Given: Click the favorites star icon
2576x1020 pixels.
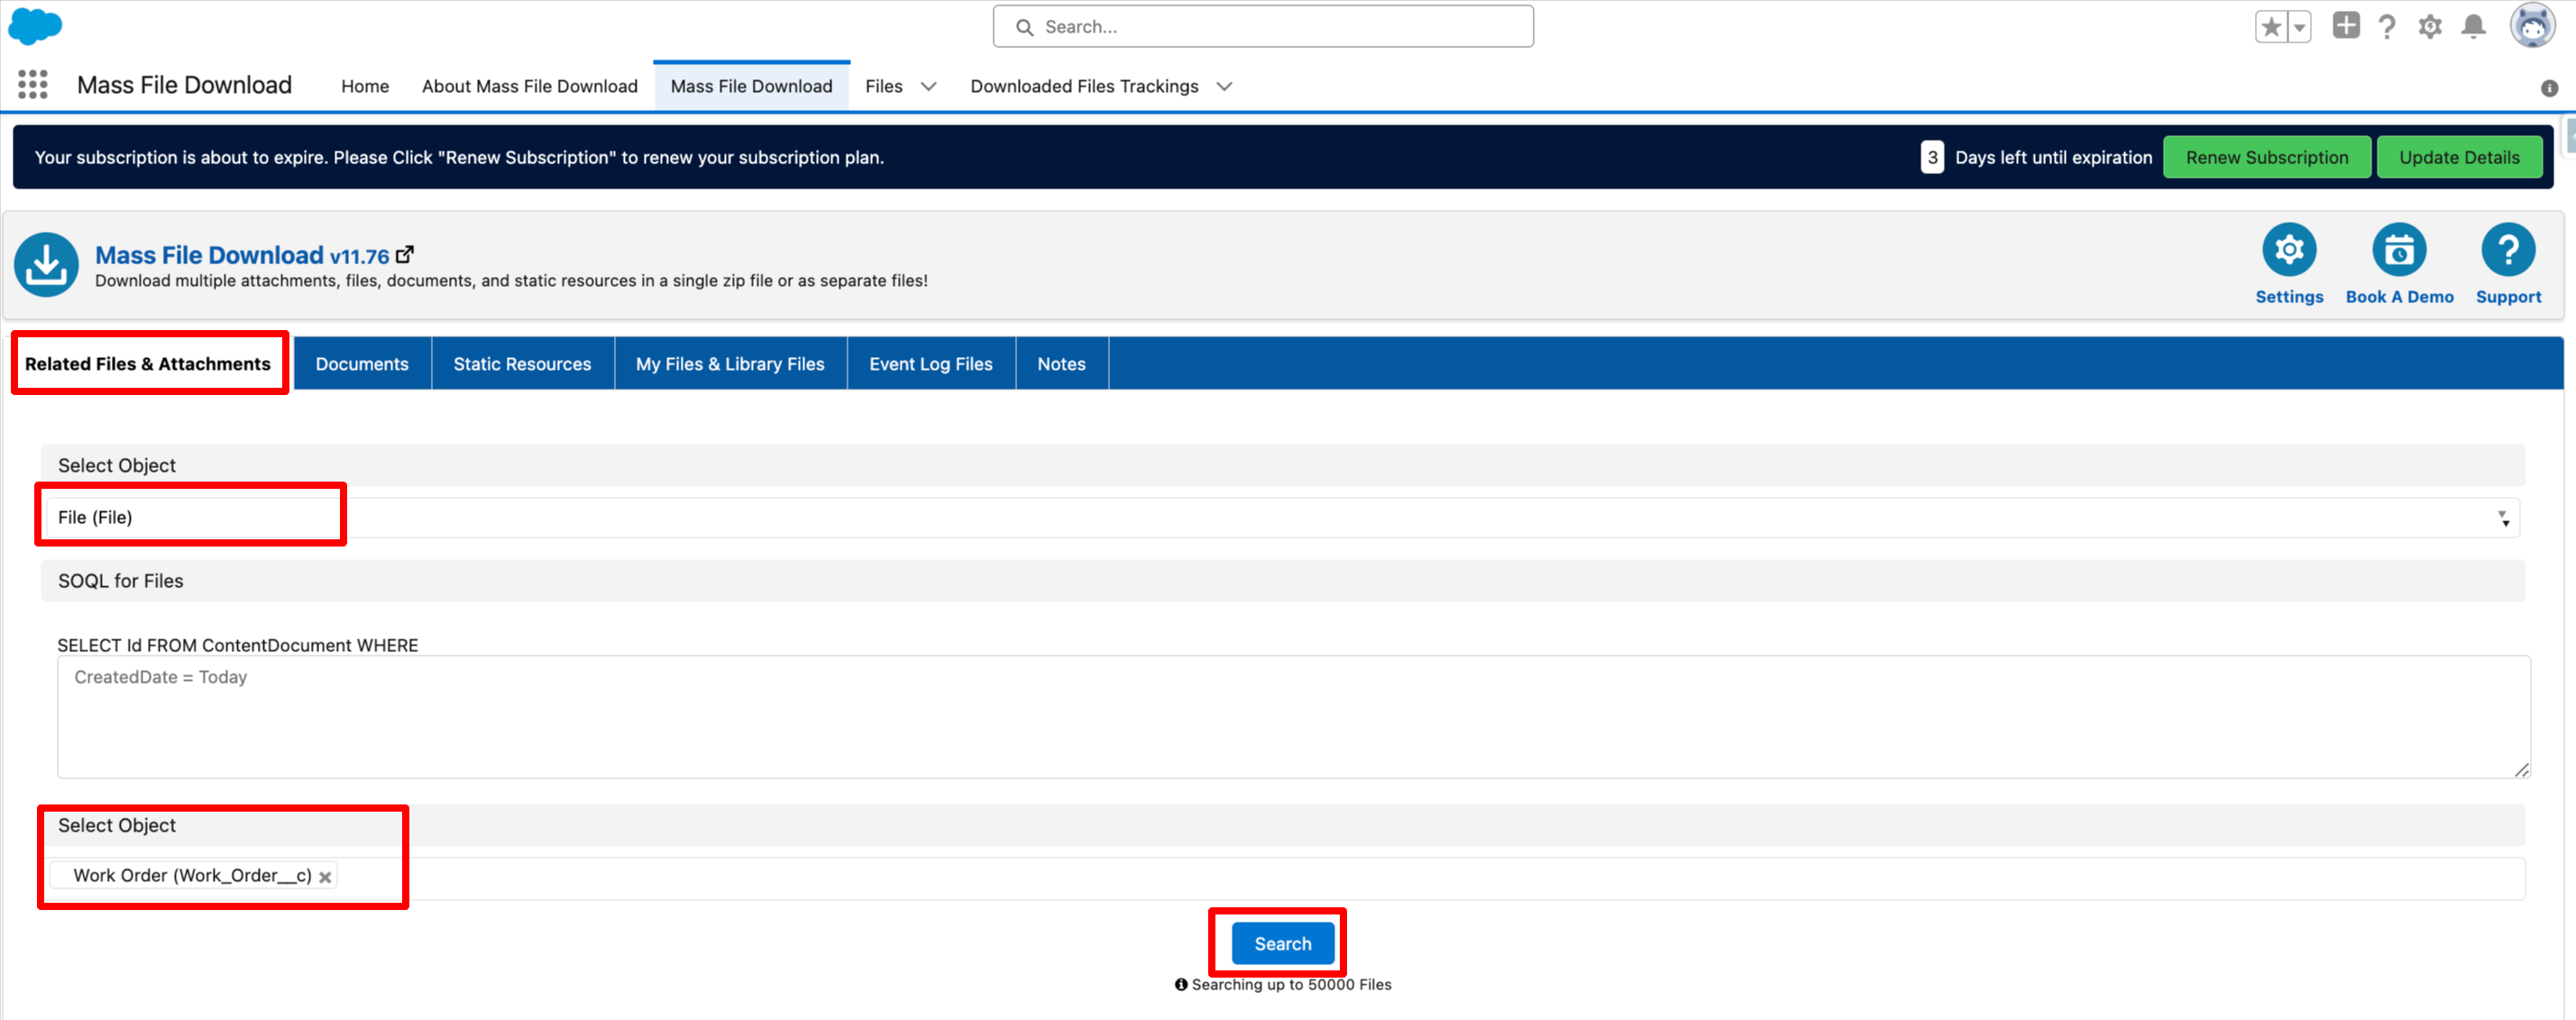Looking at the screenshot, I should click(2271, 27).
